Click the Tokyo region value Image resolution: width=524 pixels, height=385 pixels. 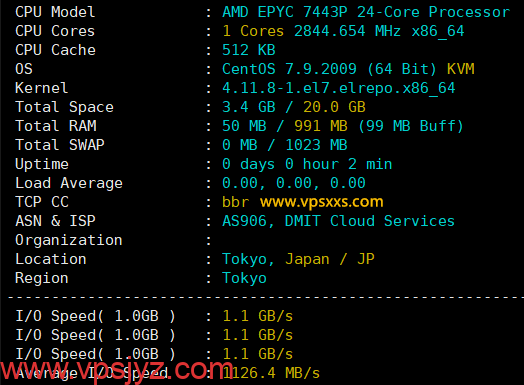pyautogui.click(x=244, y=278)
